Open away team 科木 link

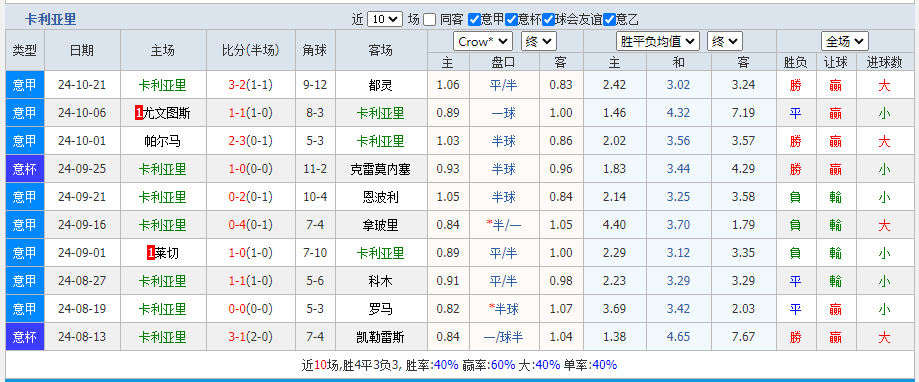tap(381, 281)
